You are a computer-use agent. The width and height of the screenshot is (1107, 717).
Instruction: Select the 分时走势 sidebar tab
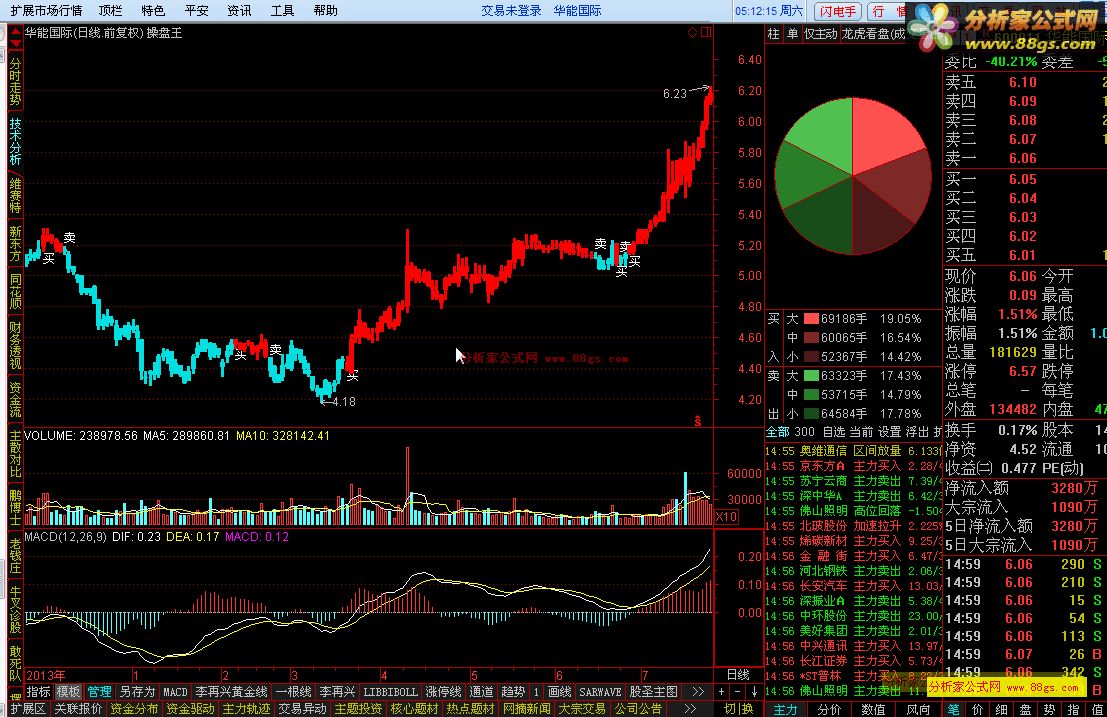[15, 82]
